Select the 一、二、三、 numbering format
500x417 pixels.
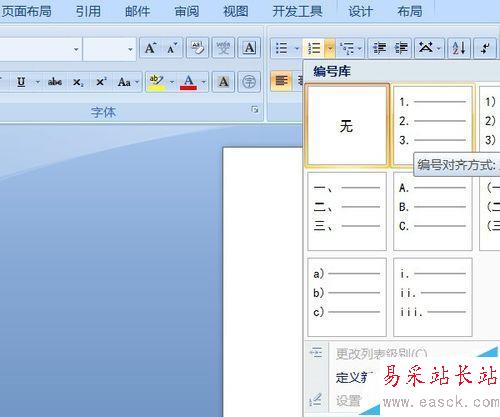click(x=347, y=211)
